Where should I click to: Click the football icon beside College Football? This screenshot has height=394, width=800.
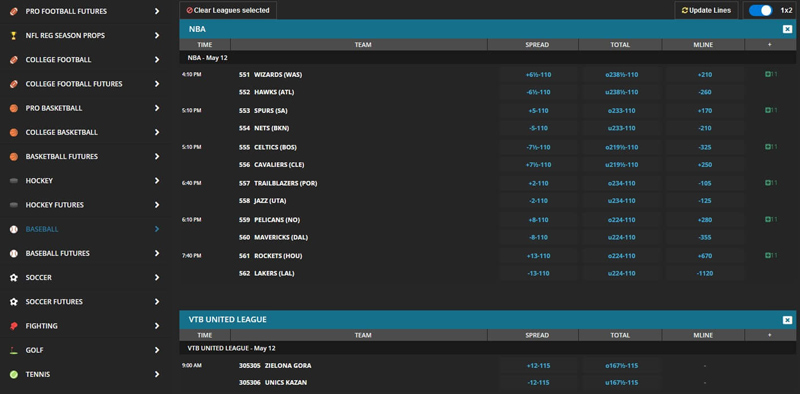[14, 60]
